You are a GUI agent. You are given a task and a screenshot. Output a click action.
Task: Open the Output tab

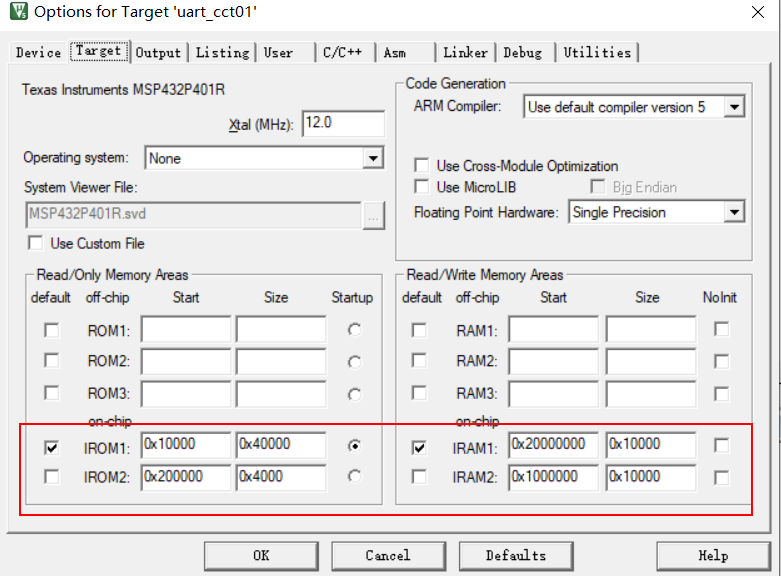158,52
